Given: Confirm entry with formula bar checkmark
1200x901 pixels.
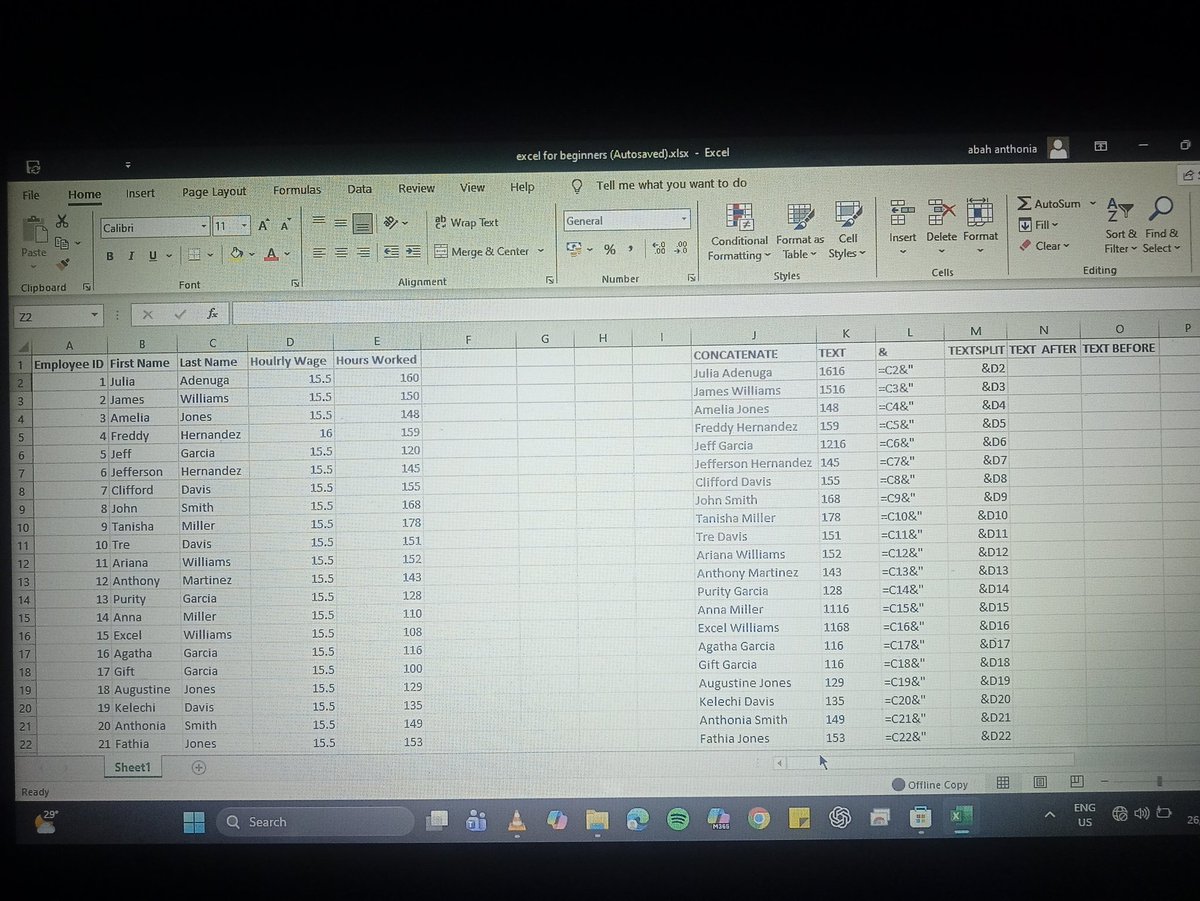Looking at the screenshot, I should [180, 314].
